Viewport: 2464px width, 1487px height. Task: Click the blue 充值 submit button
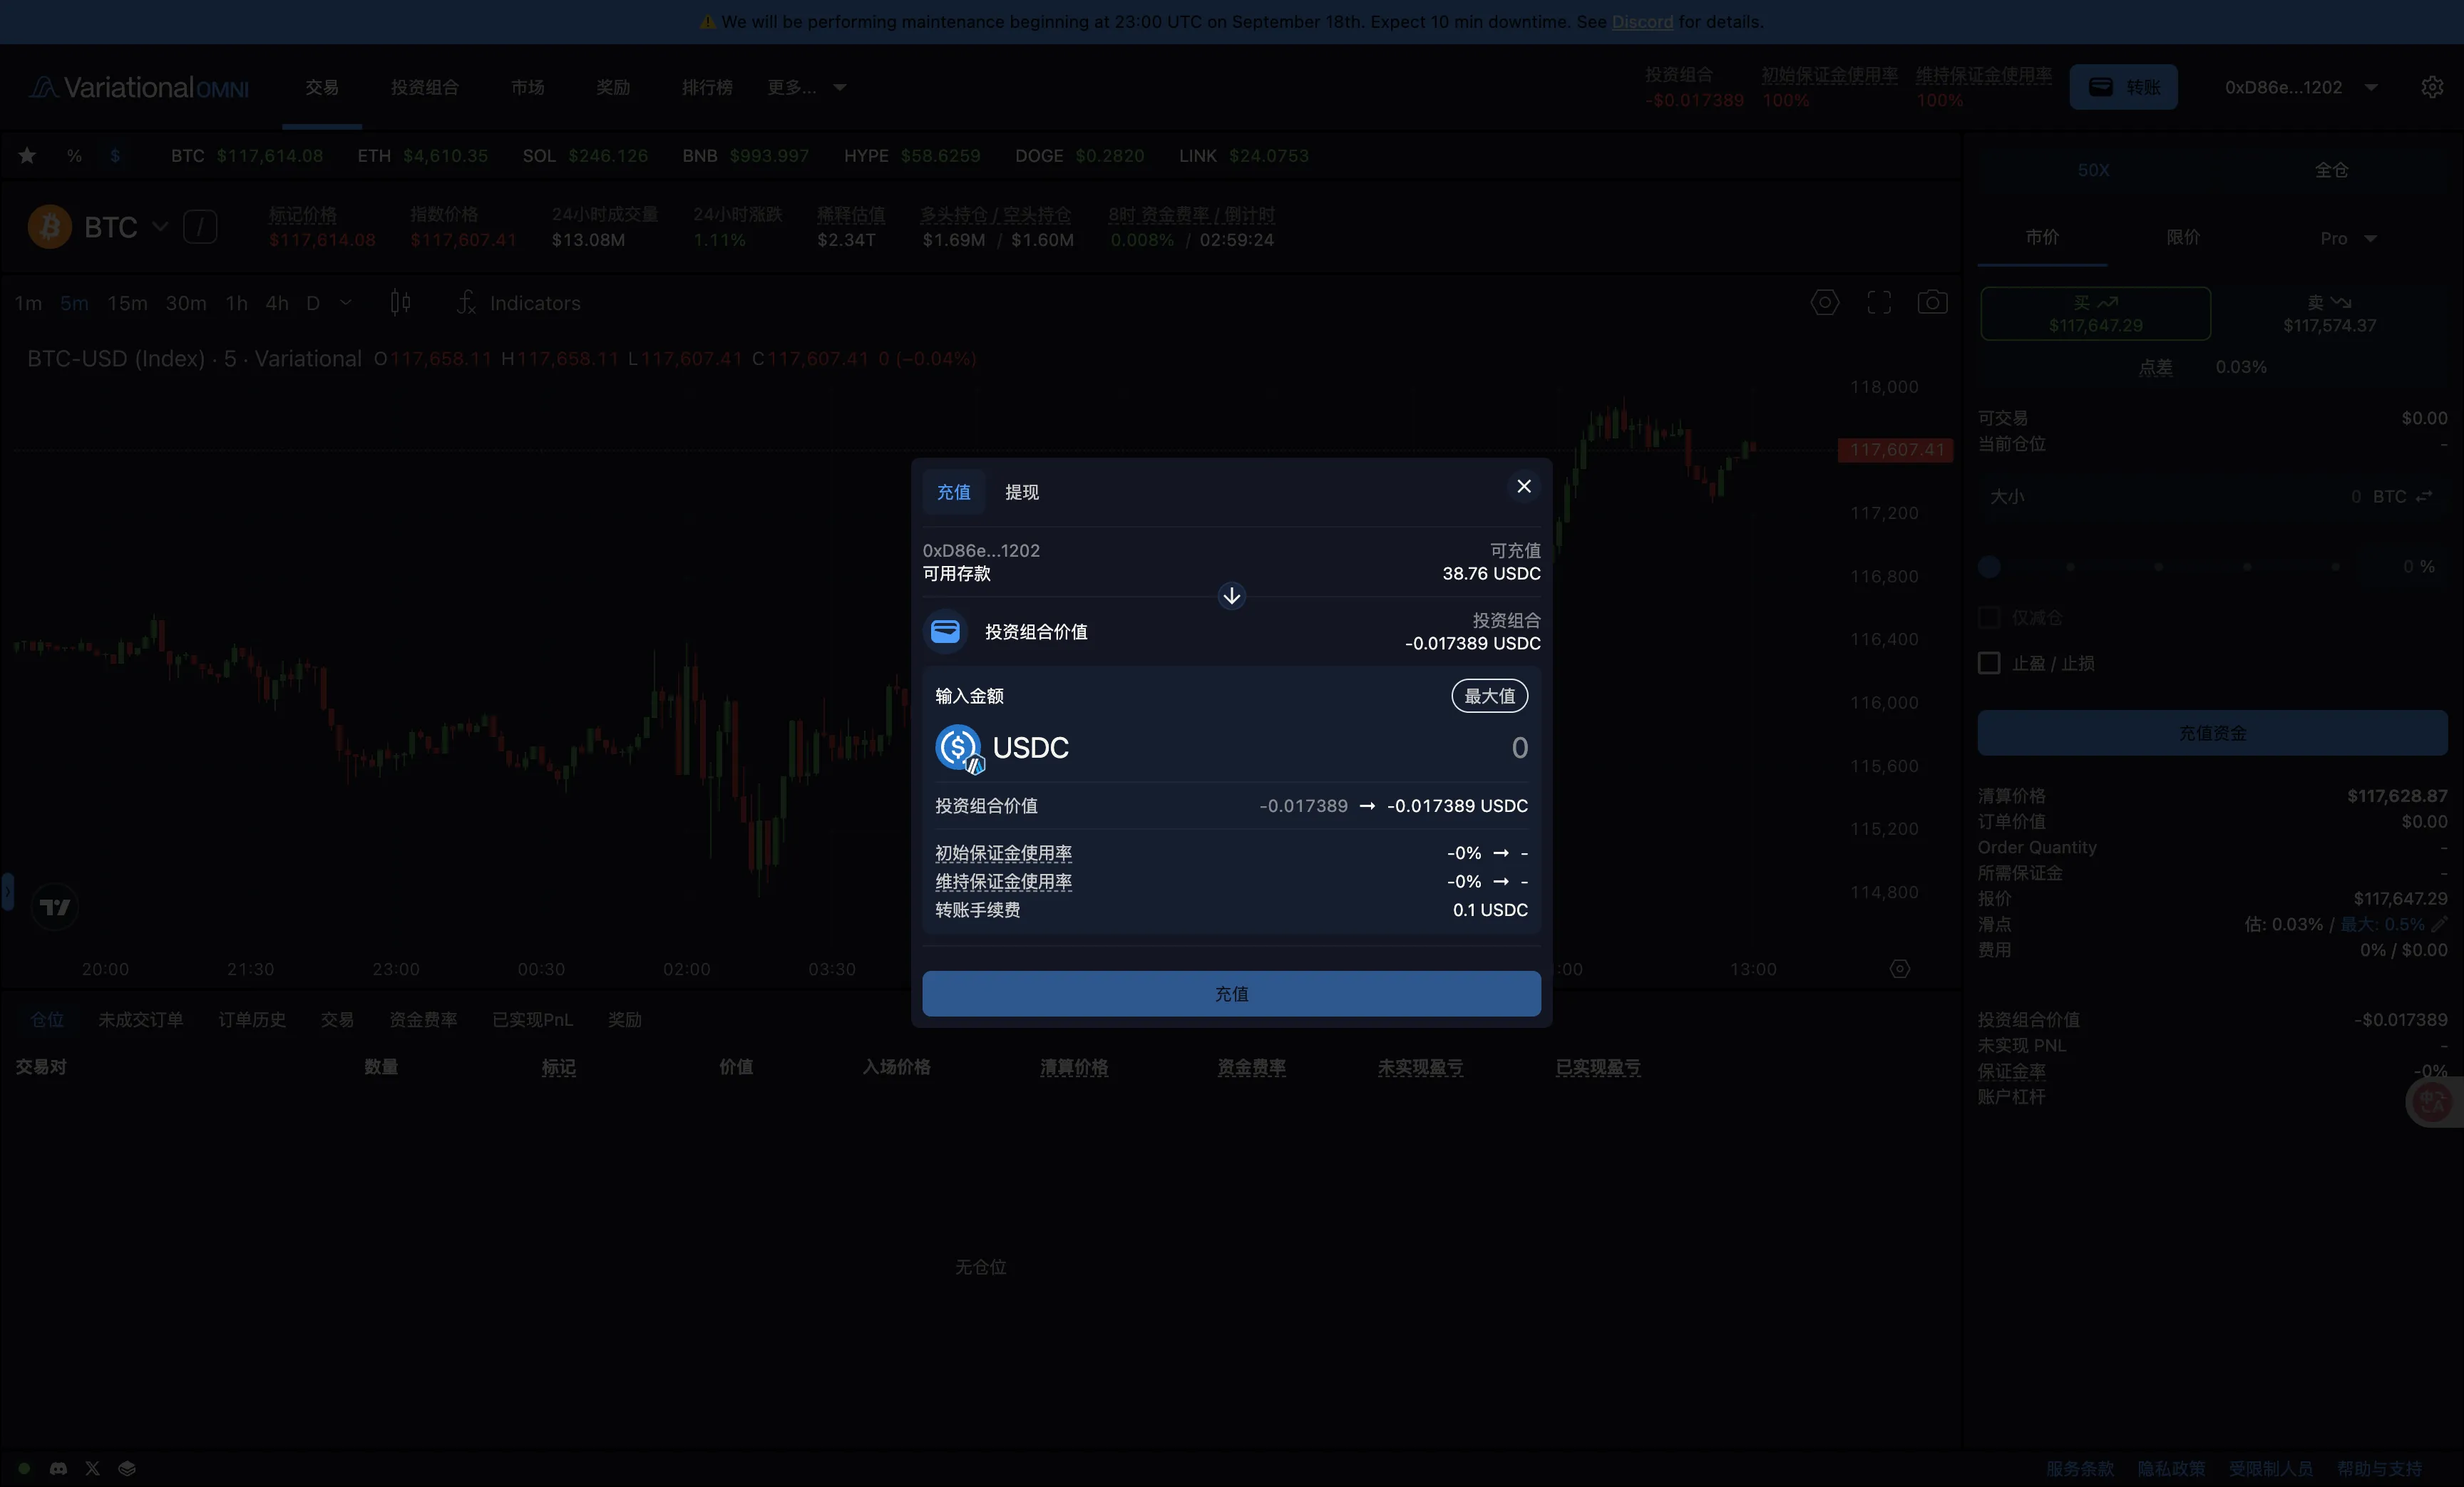(1231, 994)
